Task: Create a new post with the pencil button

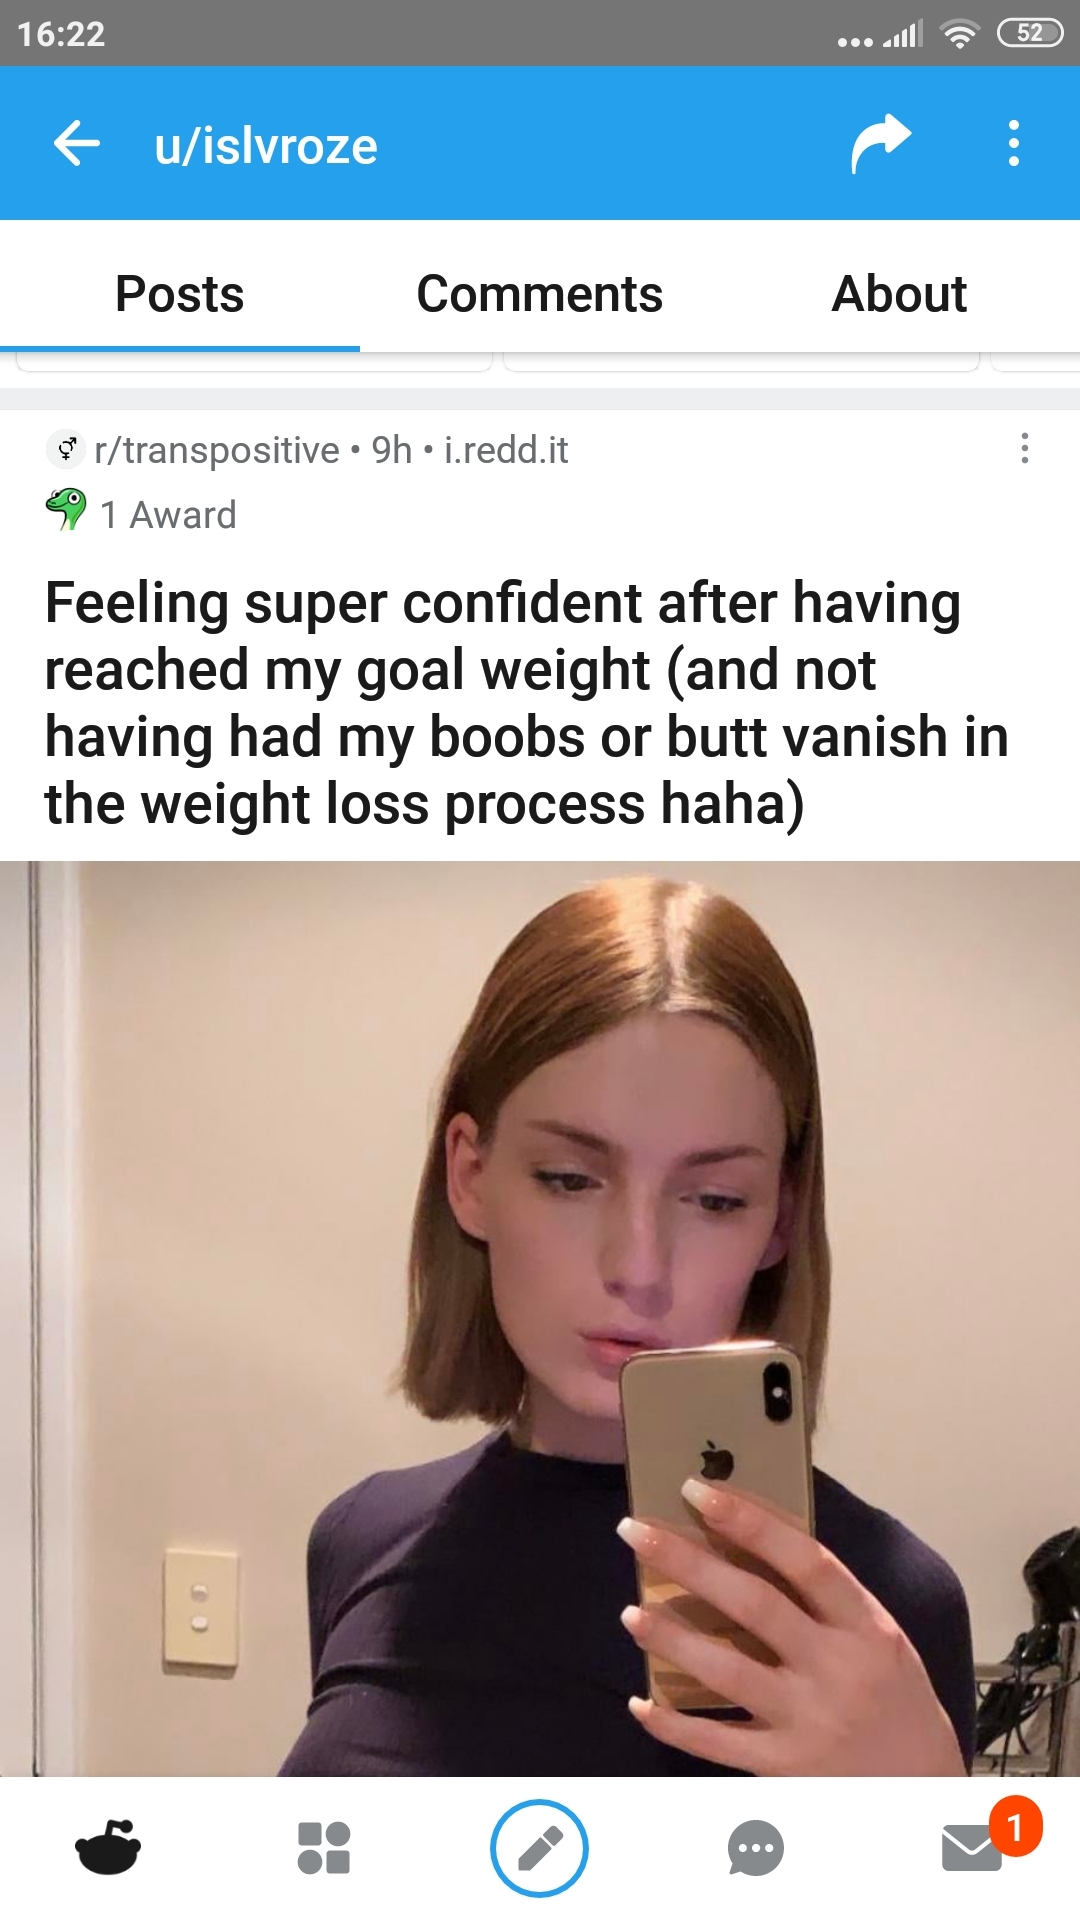Action: click(x=540, y=1848)
